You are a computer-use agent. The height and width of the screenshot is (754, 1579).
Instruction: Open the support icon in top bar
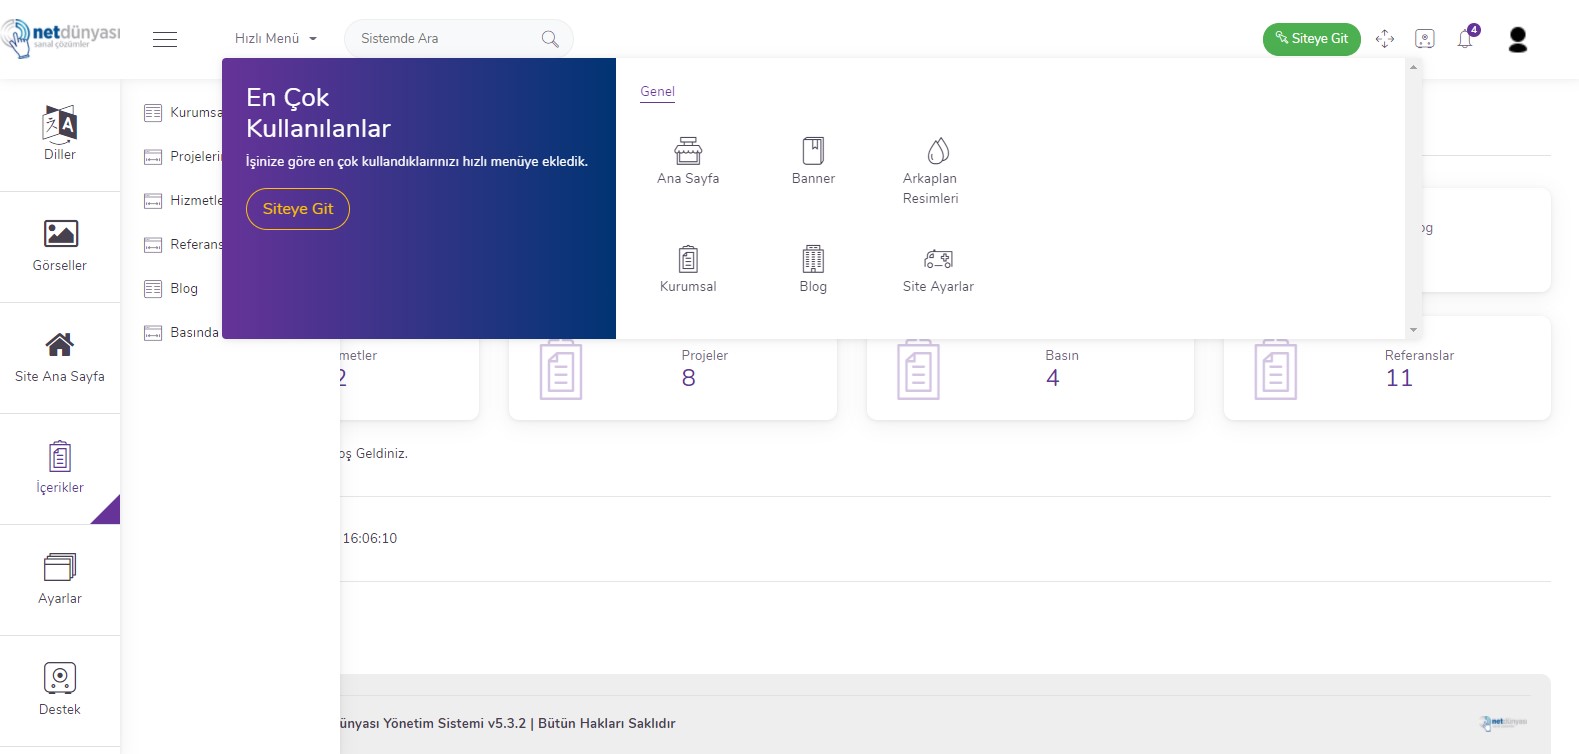pos(1425,39)
